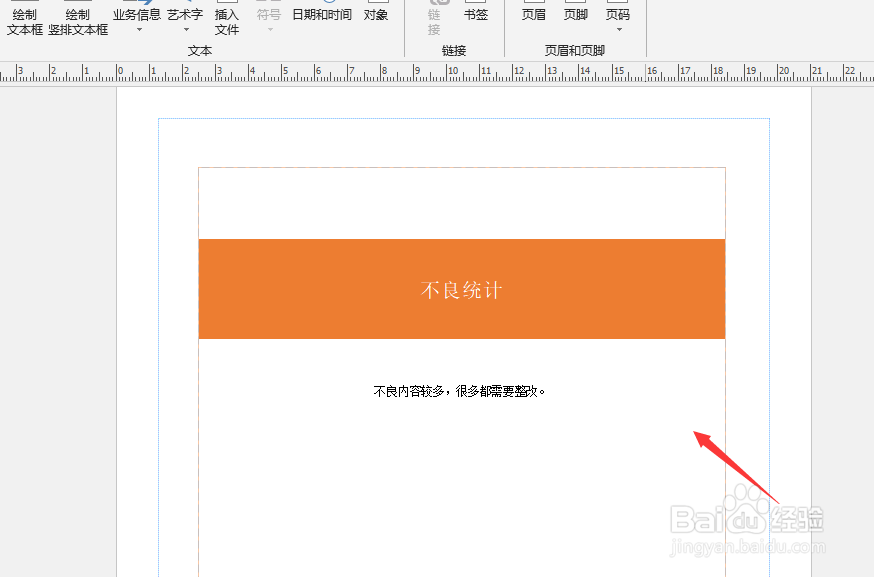Add a bookmark using the 书签 icon
874x577 pixels.
[476, 14]
